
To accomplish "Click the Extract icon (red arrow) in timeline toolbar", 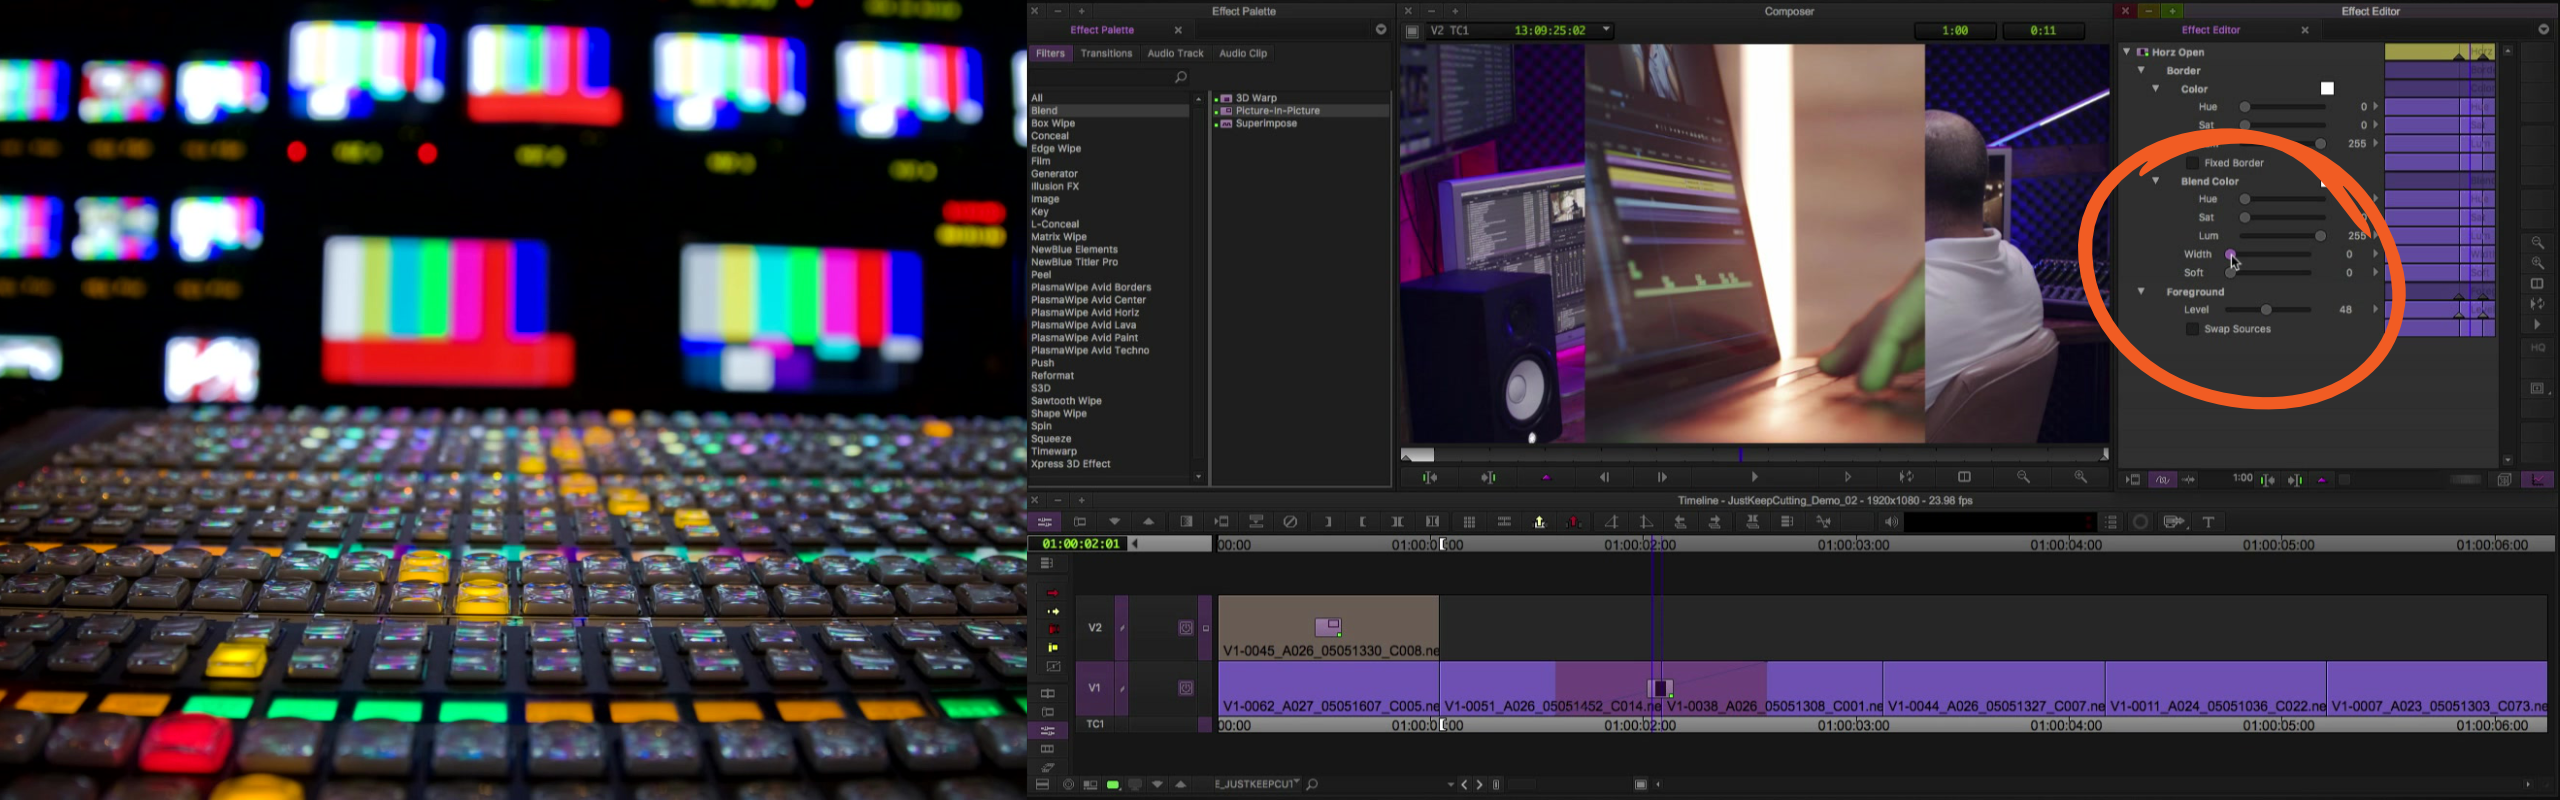I will click(1575, 522).
